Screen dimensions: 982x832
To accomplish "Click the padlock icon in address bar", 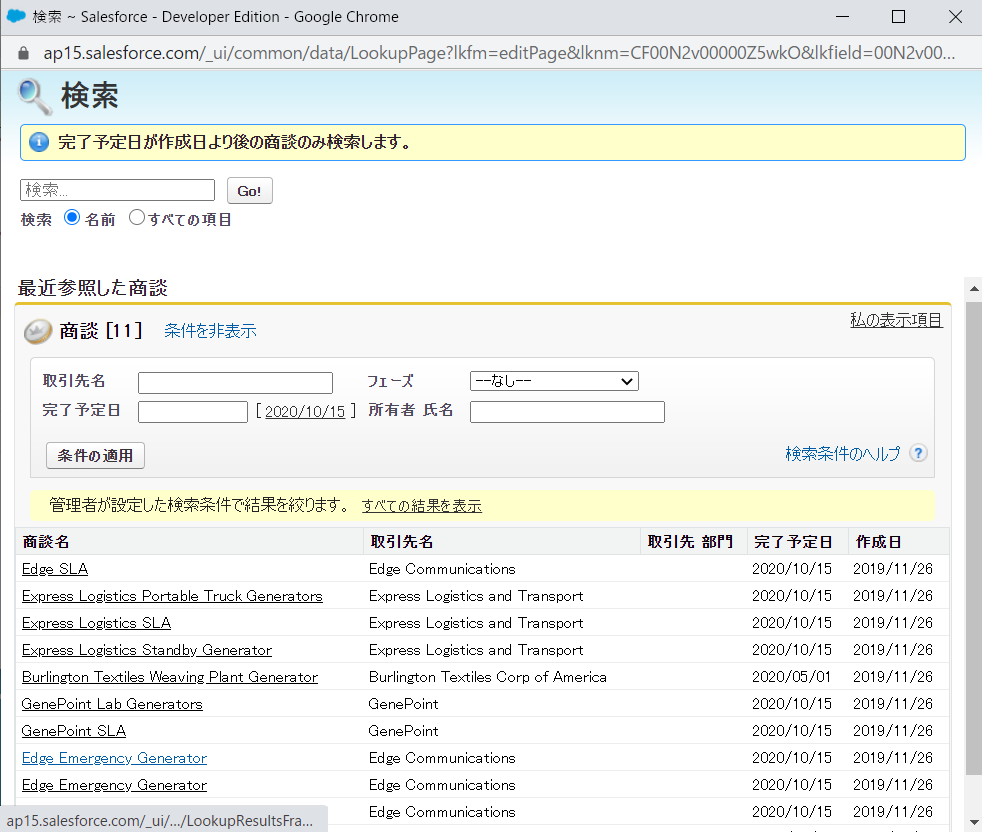I will [23, 53].
